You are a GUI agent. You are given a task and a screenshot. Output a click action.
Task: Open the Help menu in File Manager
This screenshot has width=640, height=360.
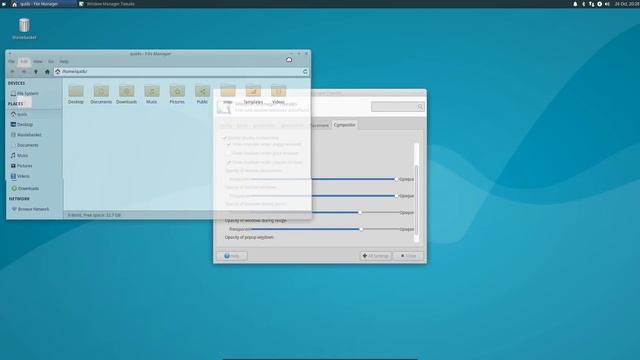(x=64, y=62)
